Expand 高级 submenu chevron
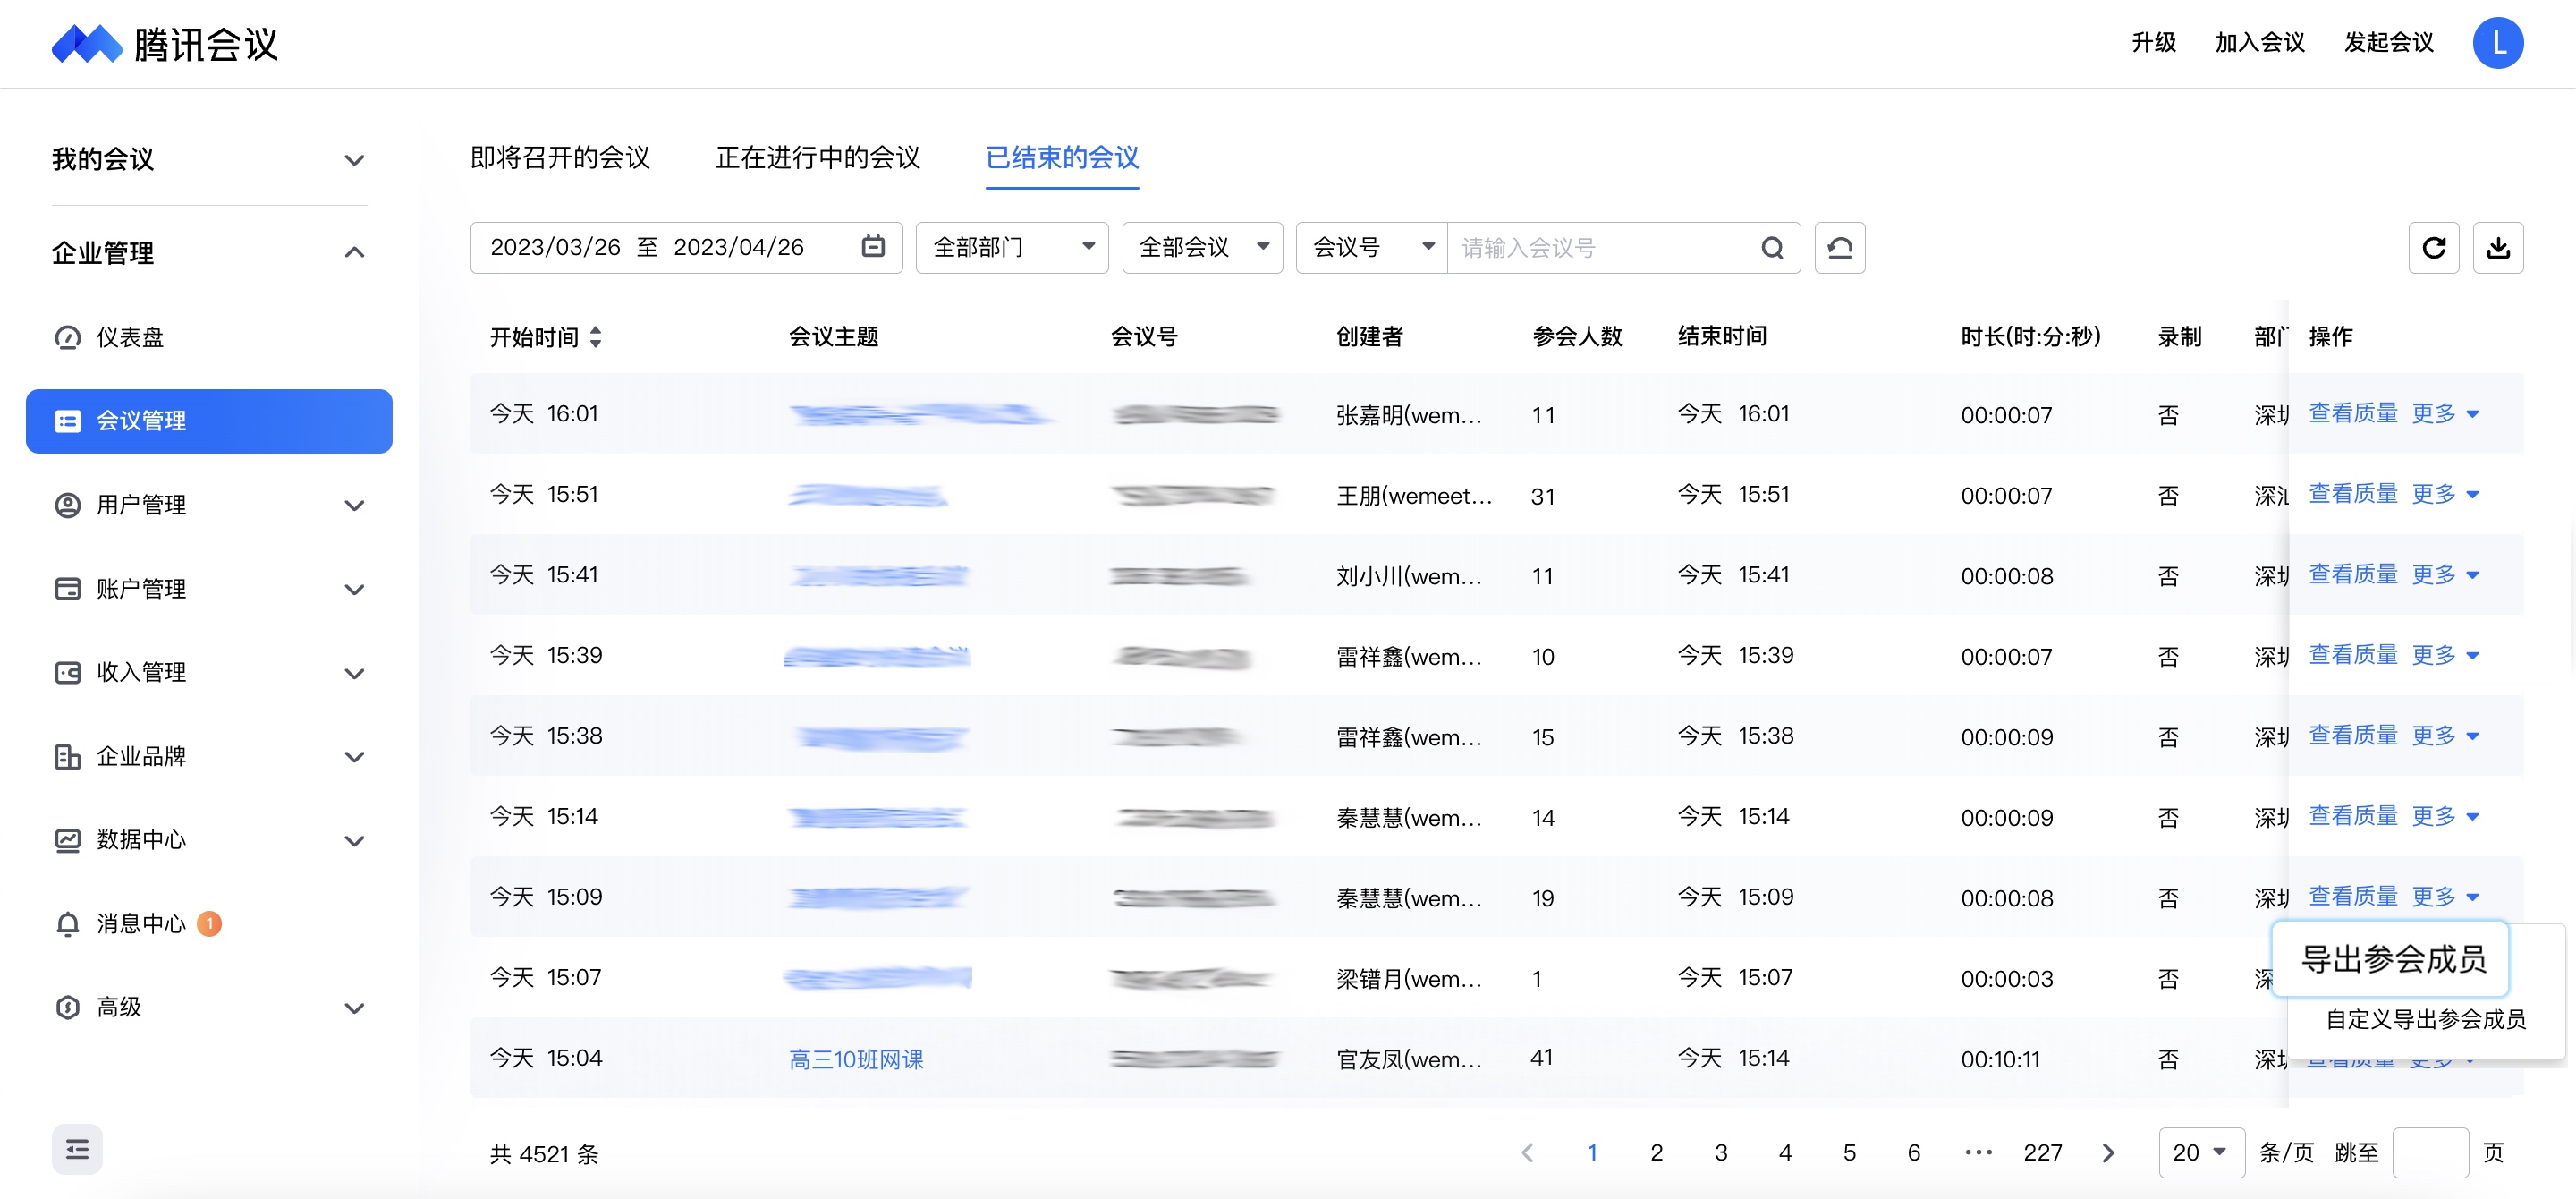 (354, 1008)
